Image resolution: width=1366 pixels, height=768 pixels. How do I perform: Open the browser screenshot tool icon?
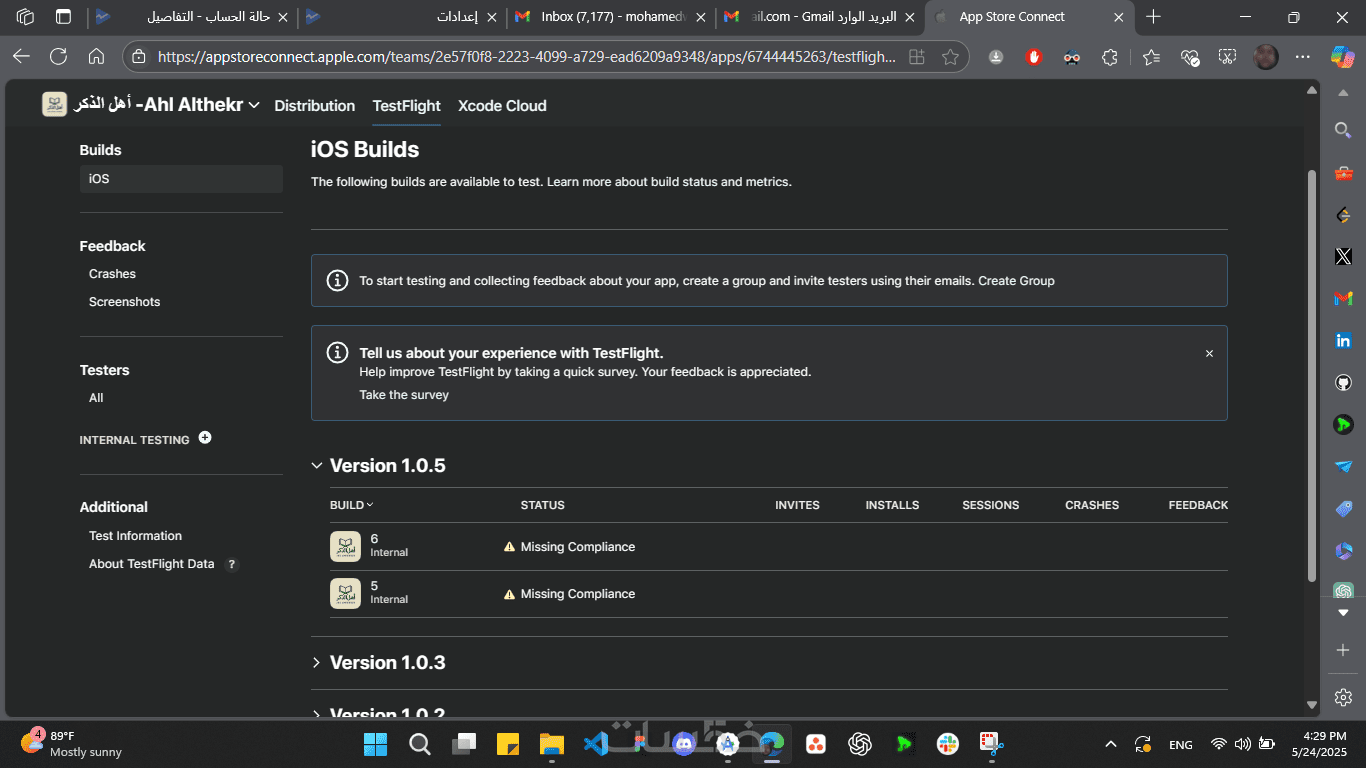tap(1227, 57)
